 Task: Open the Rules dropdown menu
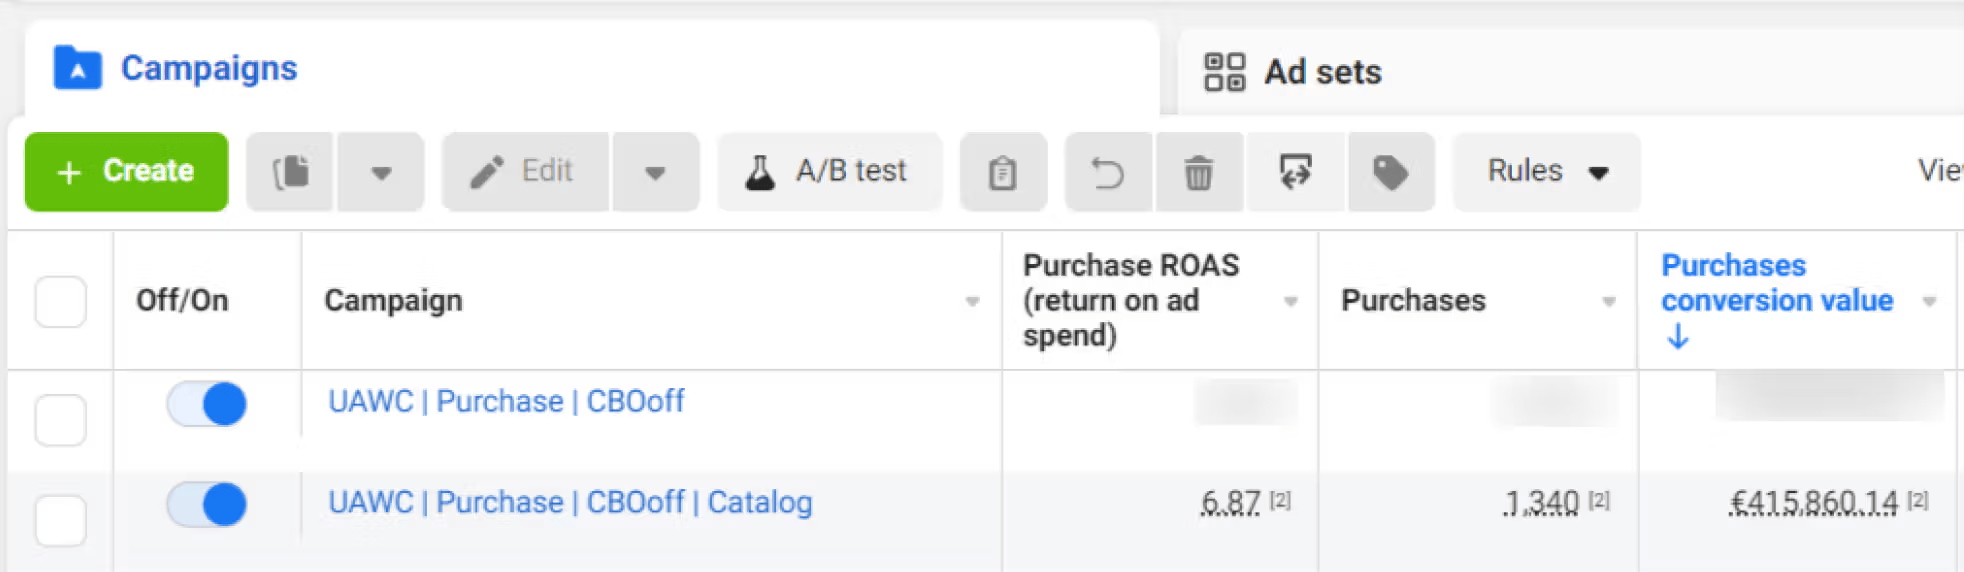pos(1546,172)
